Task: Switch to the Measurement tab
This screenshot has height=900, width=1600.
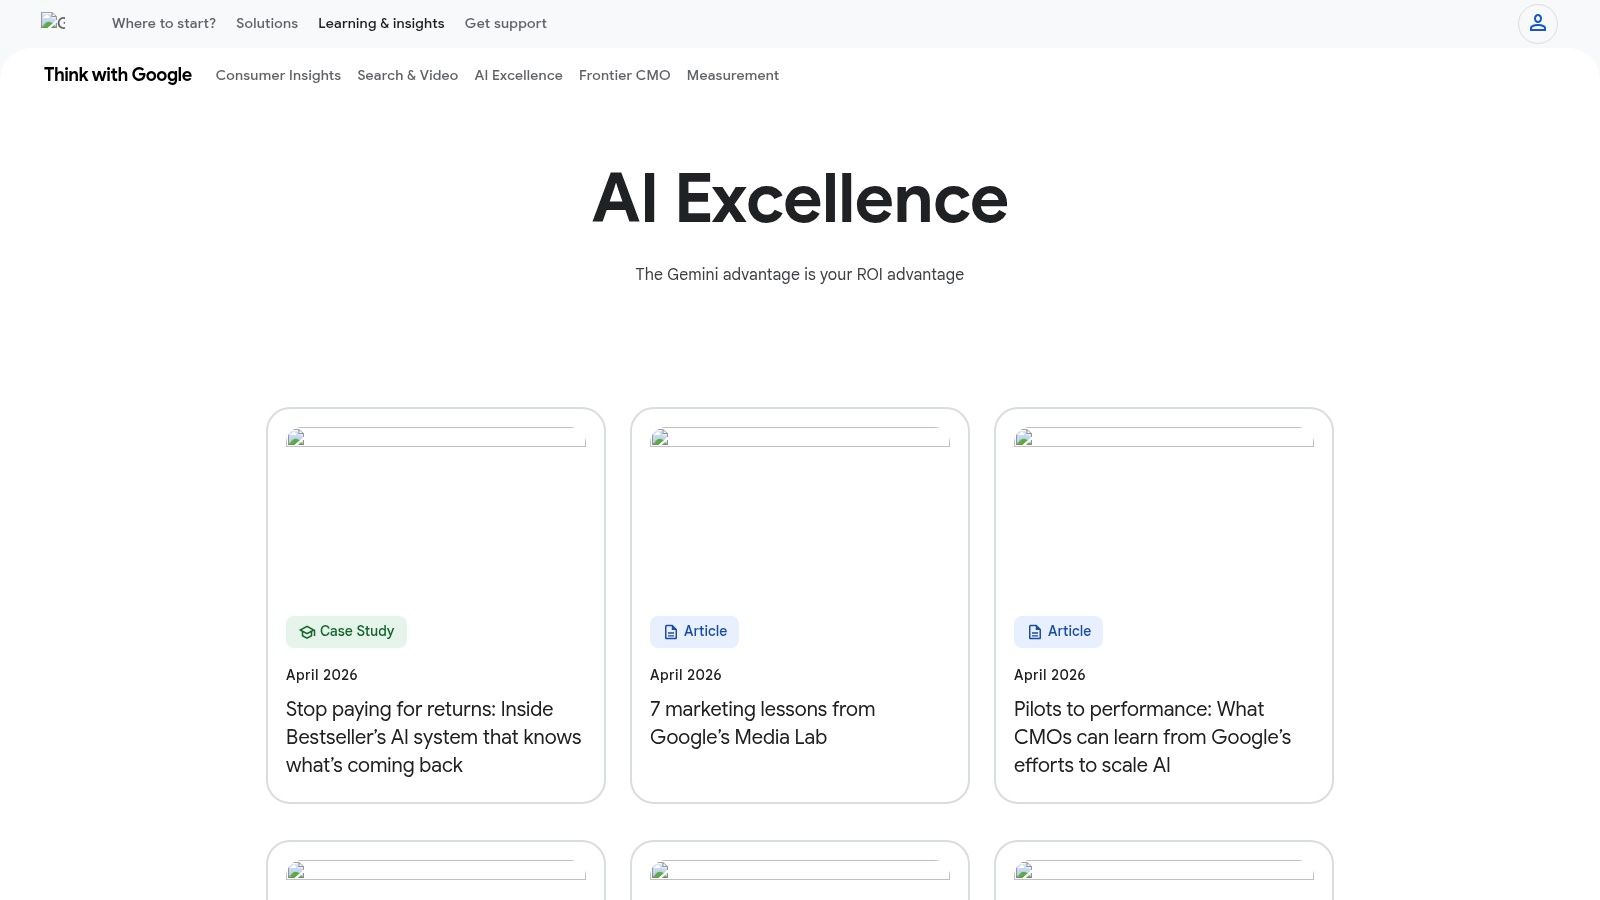Action: coord(732,75)
